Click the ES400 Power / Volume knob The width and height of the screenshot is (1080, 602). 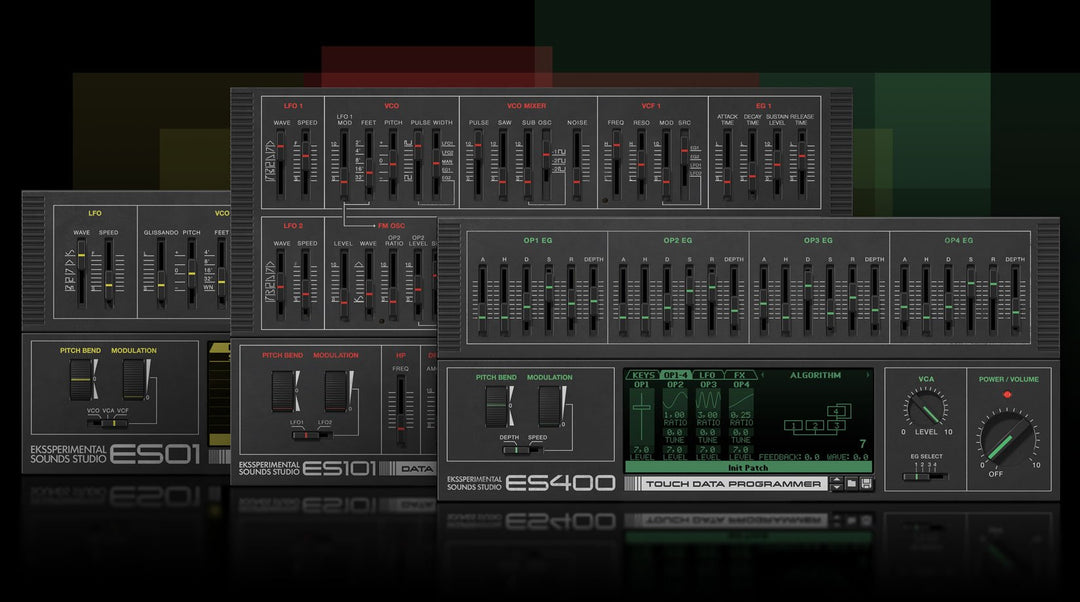tap(1008, 437)
